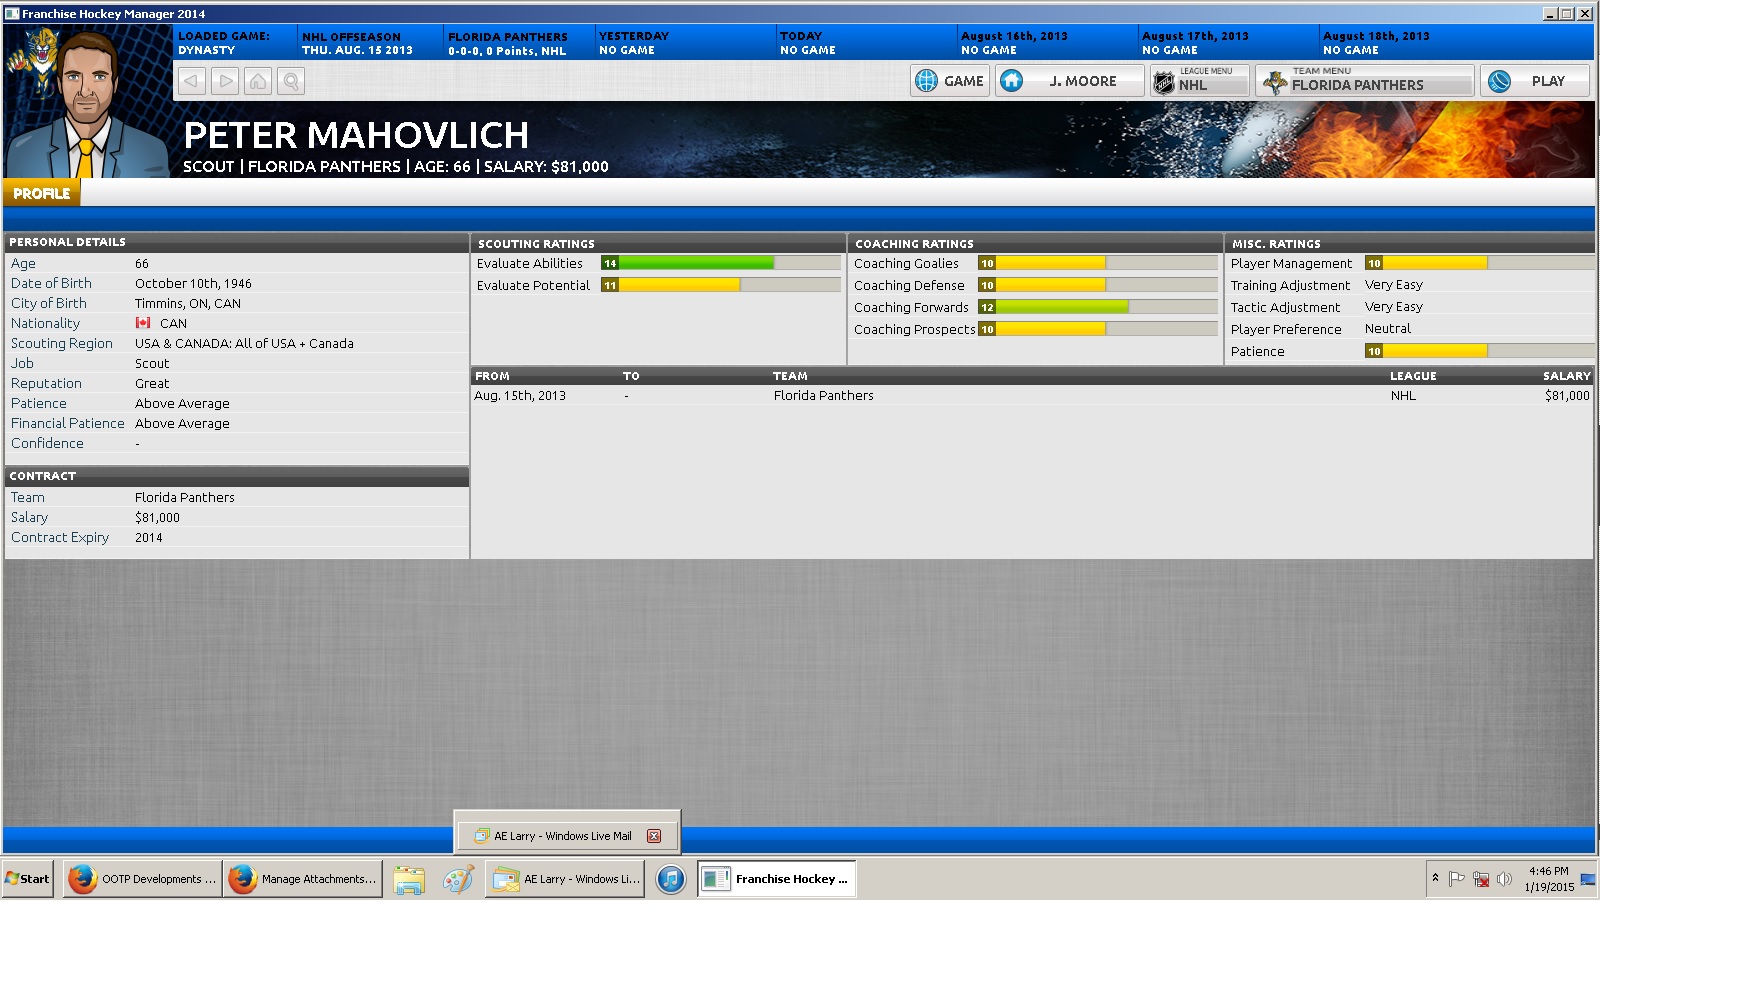Image resolution: width=1760 pixels, height=990 pixels.
Task: Open the Paint palette taskbar icon
Action: [458, 879]
